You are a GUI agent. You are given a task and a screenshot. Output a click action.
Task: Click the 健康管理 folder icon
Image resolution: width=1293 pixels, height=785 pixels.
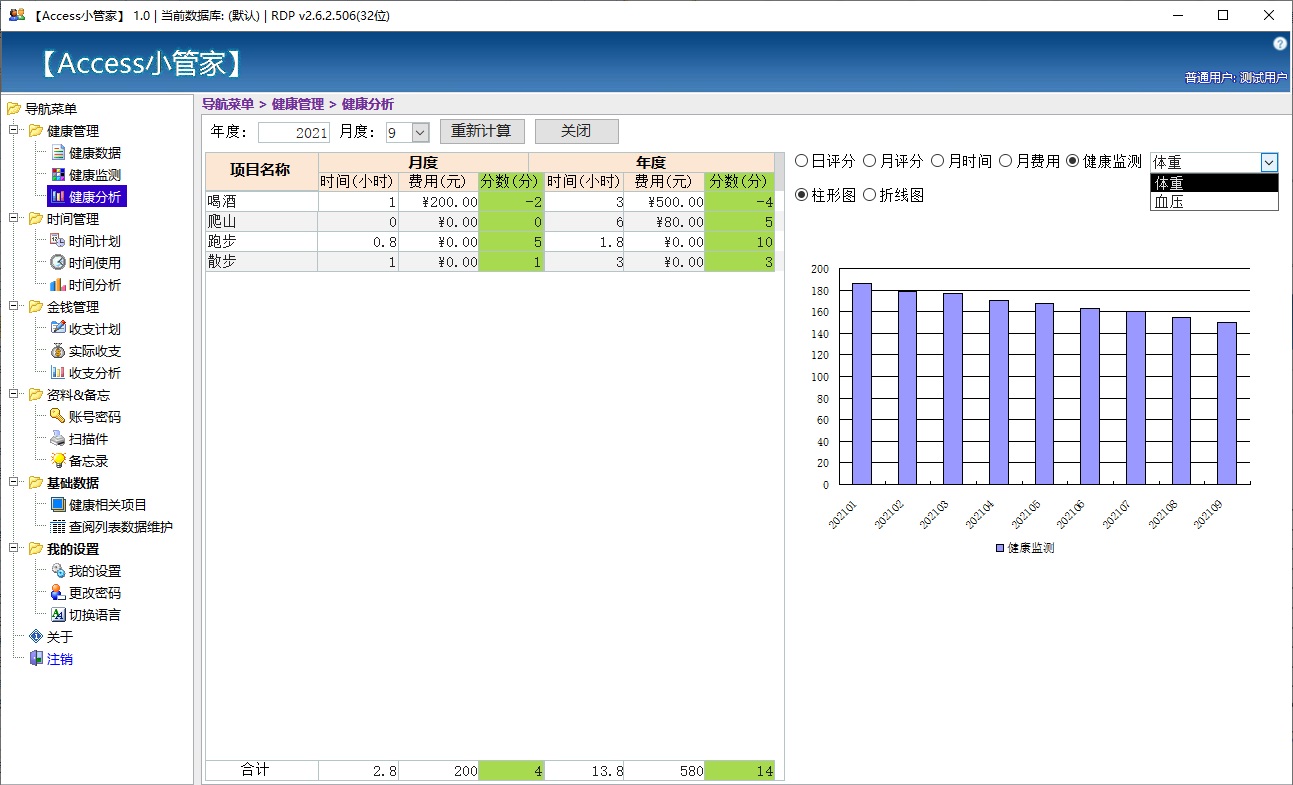click(x=36, y=131)
